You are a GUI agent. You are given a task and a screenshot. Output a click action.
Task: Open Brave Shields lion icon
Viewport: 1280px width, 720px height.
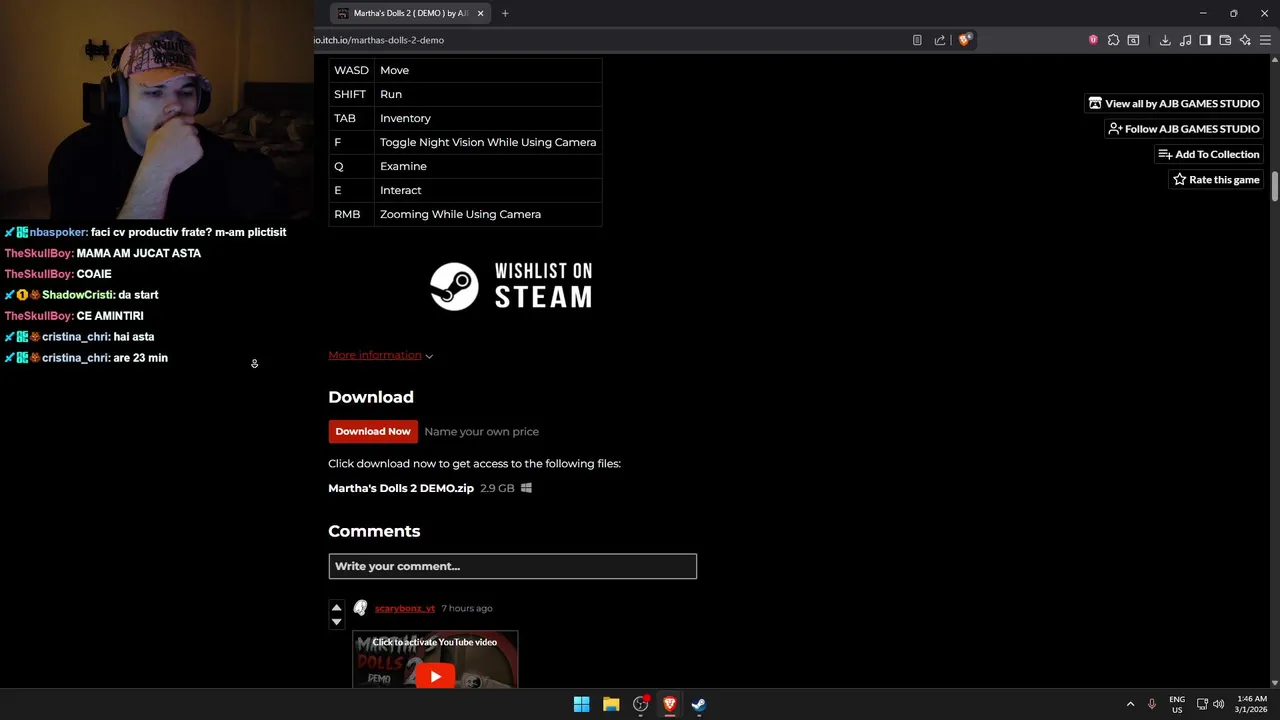point(964,40)
